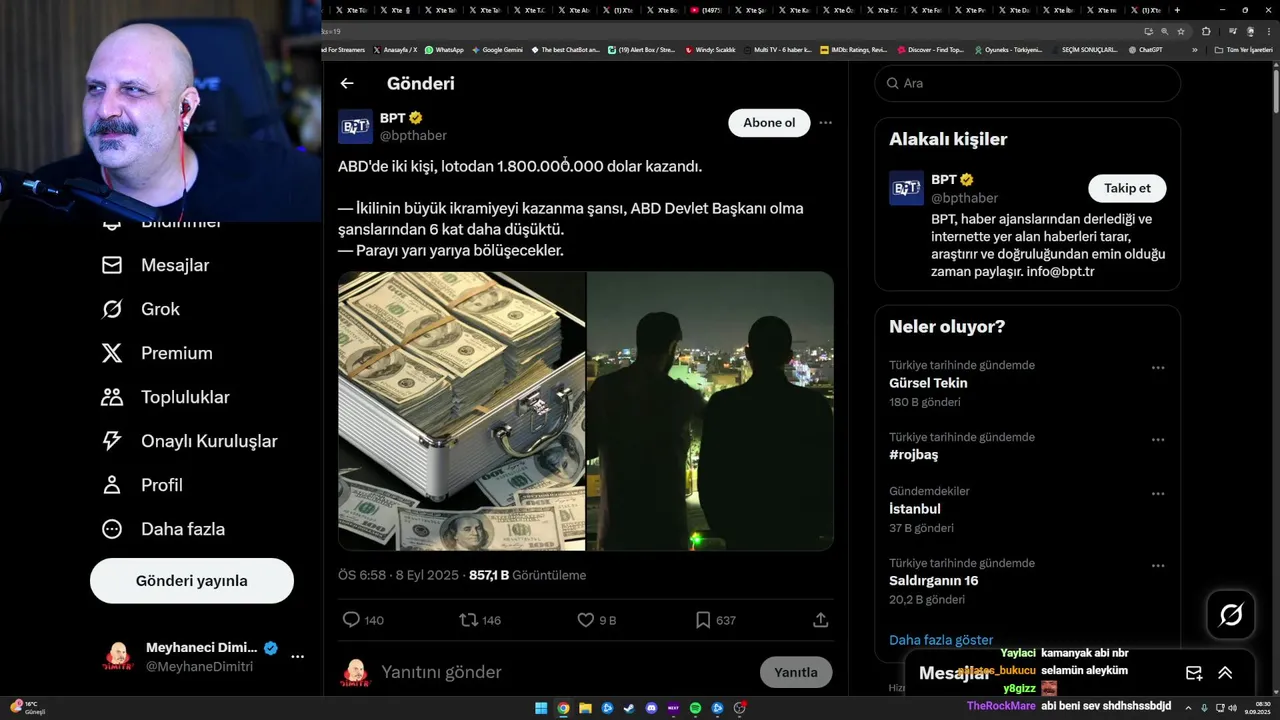Click Yanıtla reply button
1280x720 pixels.
(796, 672)
